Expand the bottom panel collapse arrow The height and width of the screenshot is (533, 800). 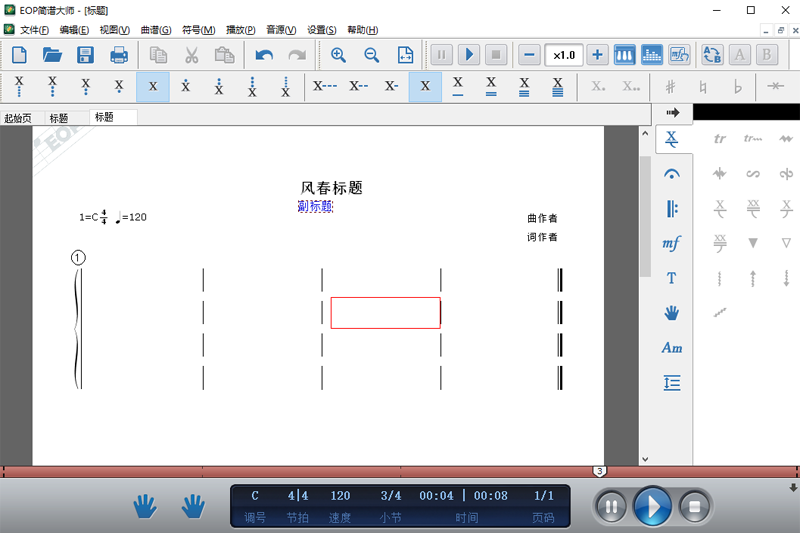click(x=793, y=488)
